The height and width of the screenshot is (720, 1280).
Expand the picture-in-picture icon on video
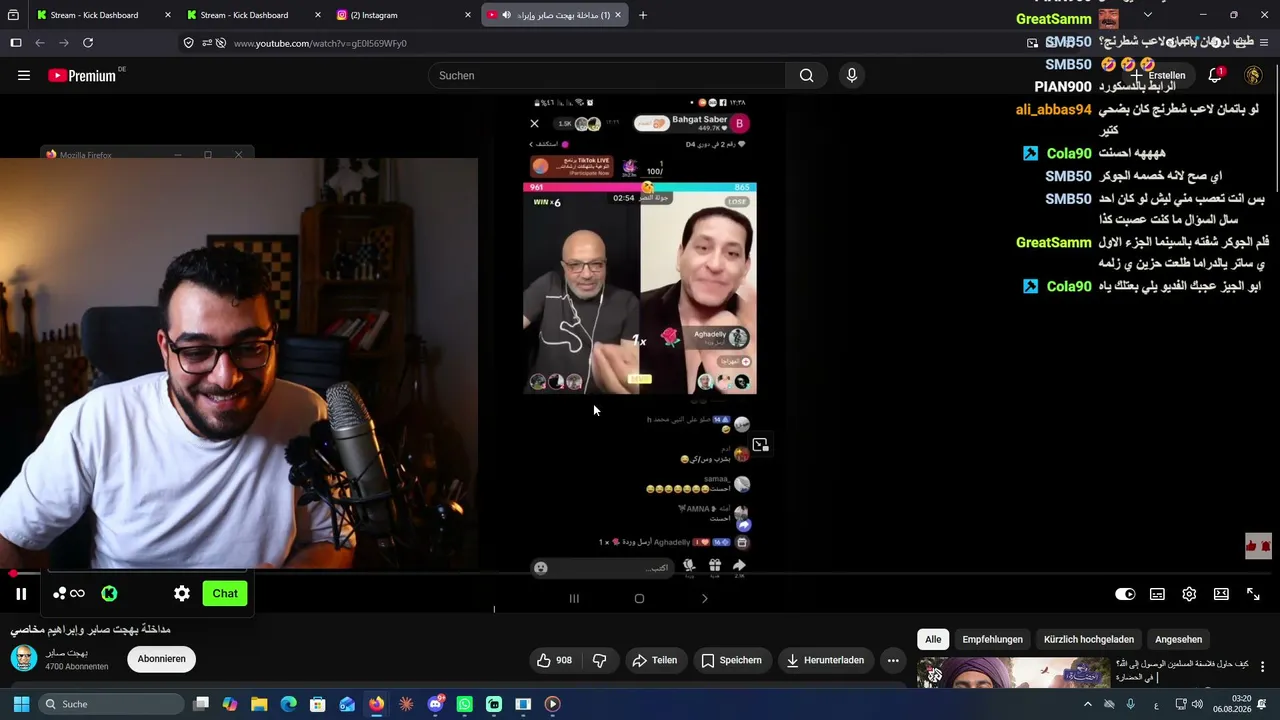point(760,445)
